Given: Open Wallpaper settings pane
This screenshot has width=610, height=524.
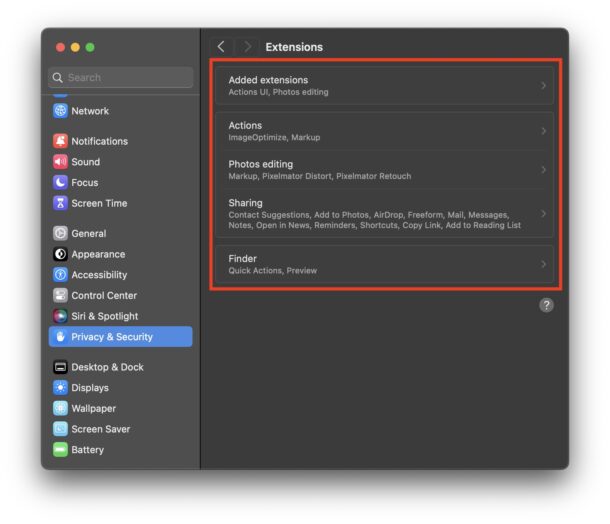Looking at the screenshot, I should click(93, 408).
